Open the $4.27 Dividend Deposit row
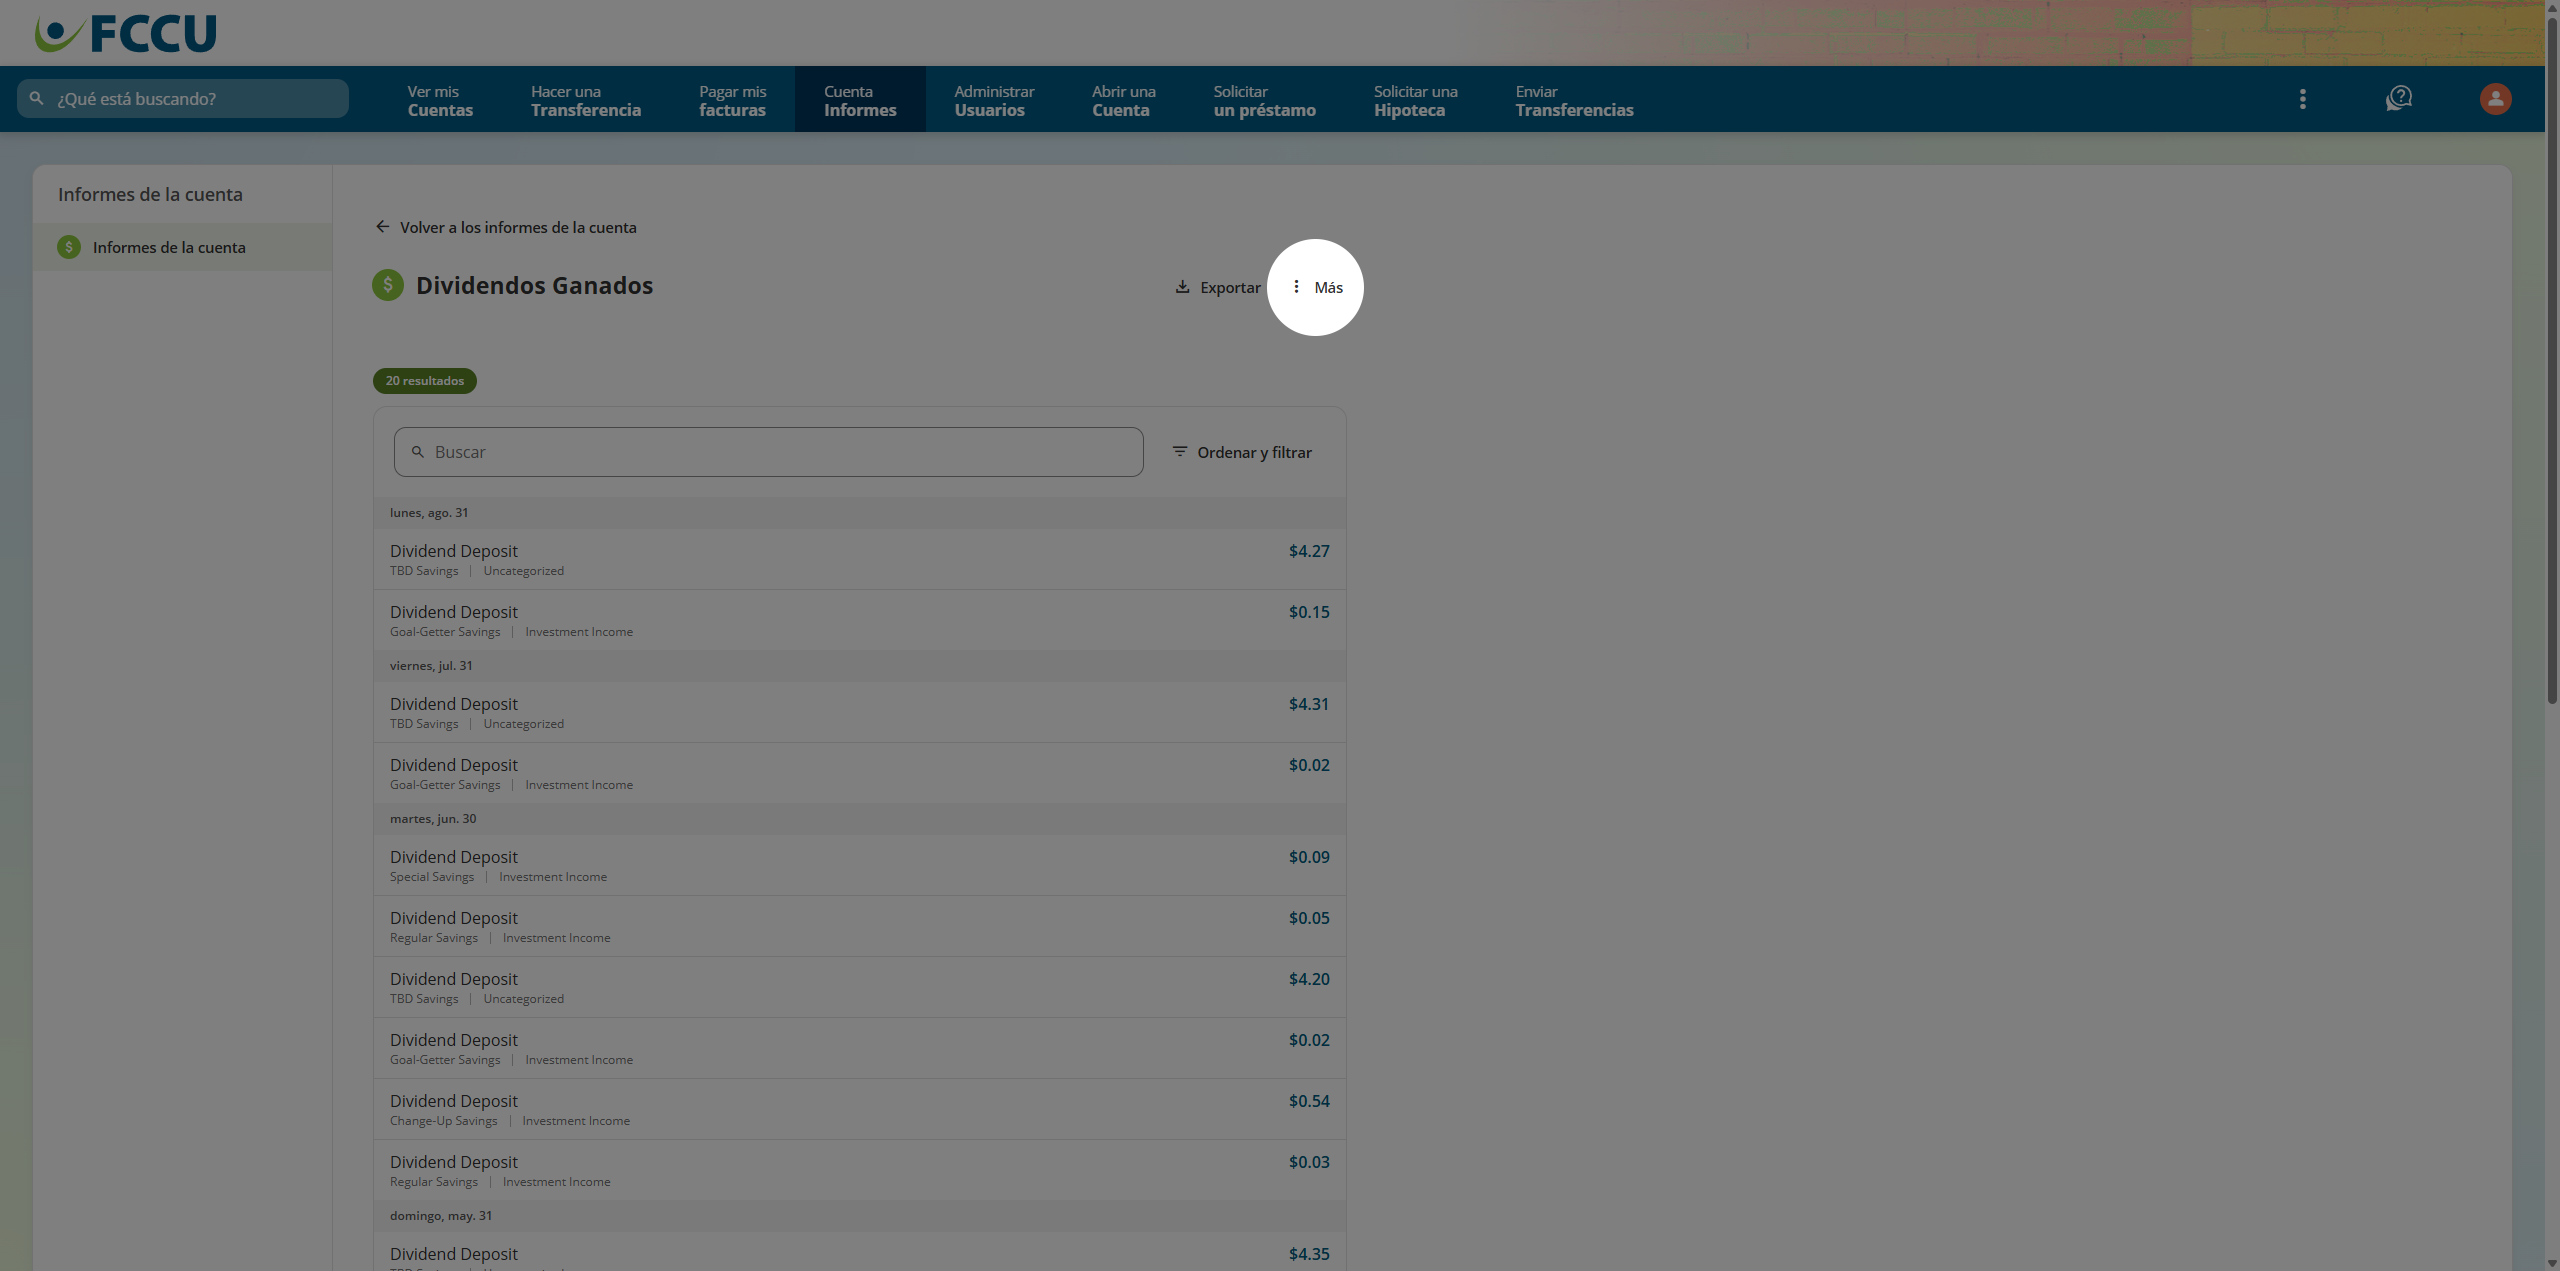This screenshot has height=1271, width=2560. click(859, 559)
